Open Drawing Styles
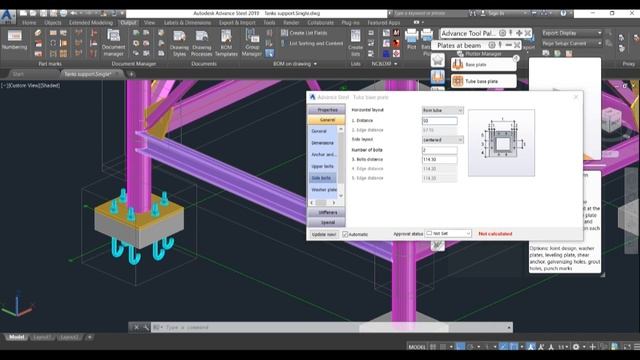Screen dimensions: 640x360 pyautogui.click(x=179, y=43)
